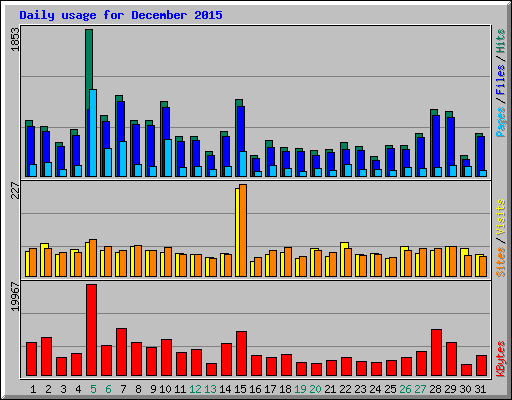Select day 9 on the x-axis

tap(153, 389)
